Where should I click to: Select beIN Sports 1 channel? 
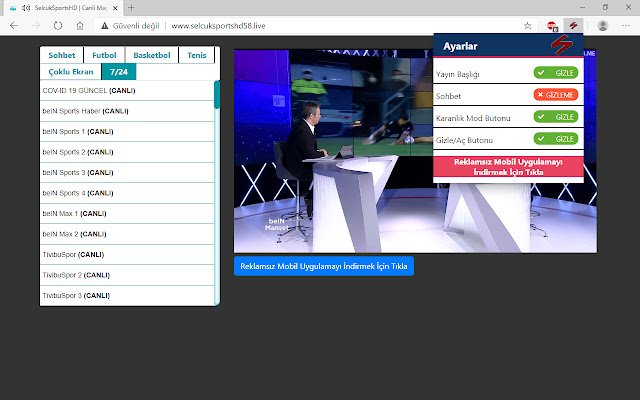coord(127,131)
